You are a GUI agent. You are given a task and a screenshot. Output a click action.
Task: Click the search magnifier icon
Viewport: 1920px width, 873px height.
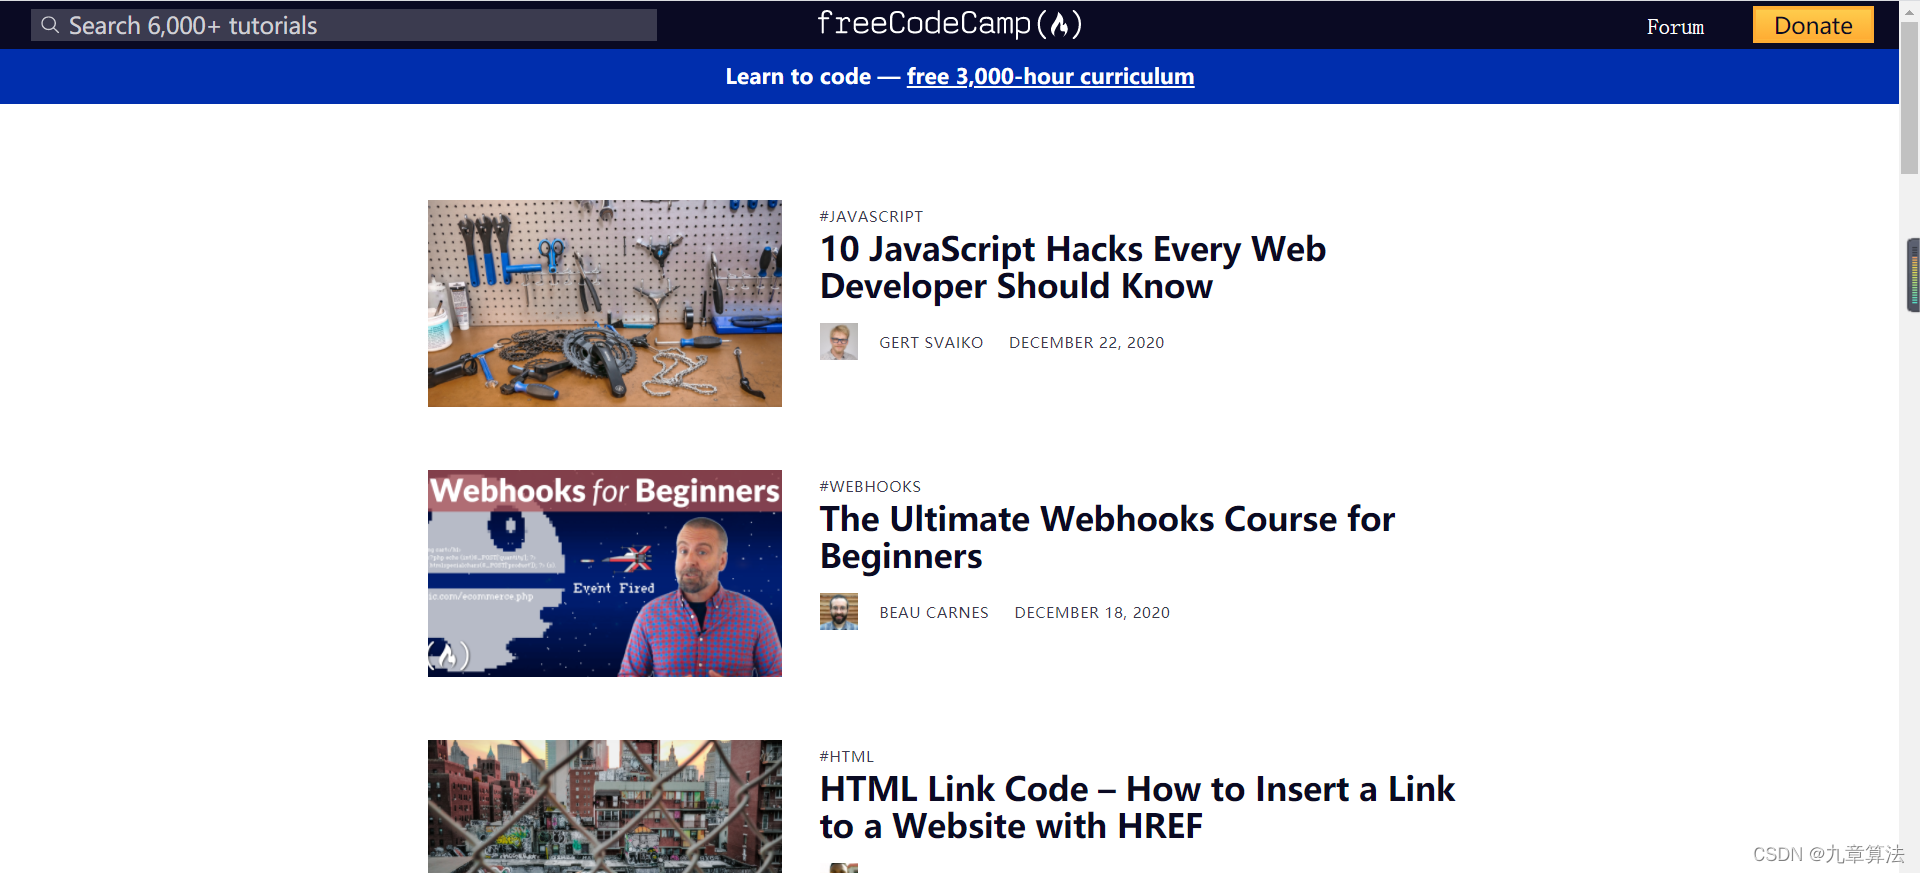(50, 25)
